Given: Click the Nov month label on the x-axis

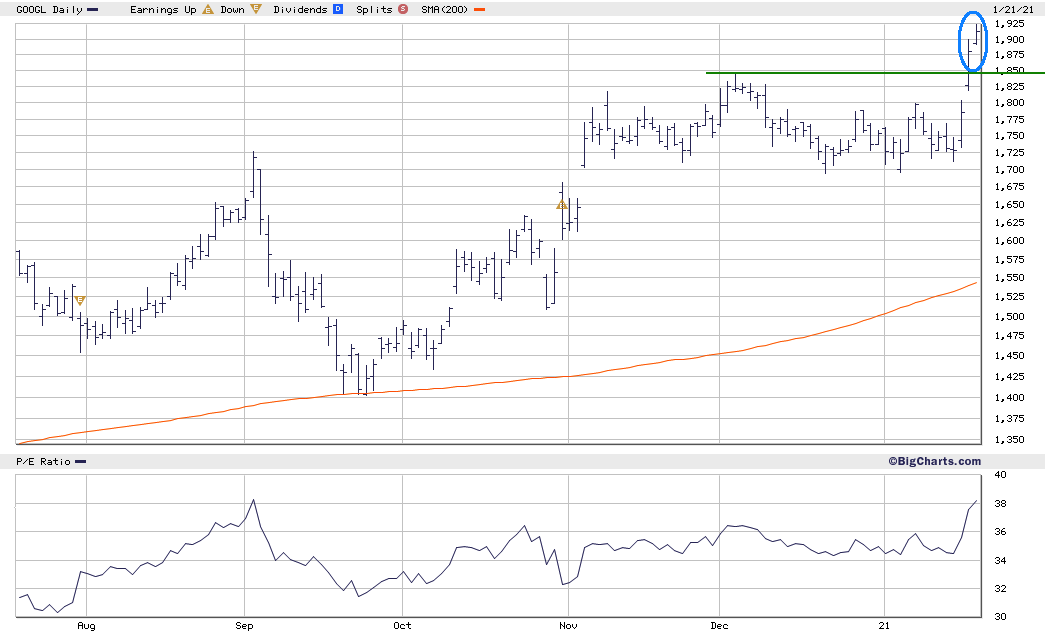Looking at the screenshot, I should click(568, 626).
